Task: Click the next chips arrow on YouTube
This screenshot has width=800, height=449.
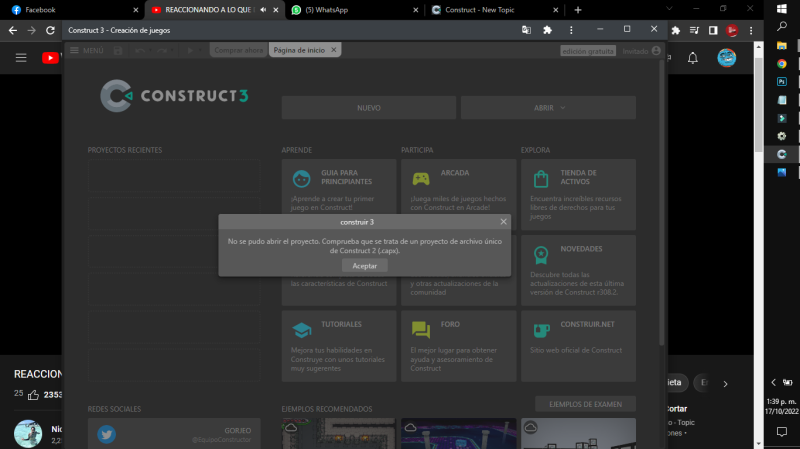Action: (x=725, y=384)
